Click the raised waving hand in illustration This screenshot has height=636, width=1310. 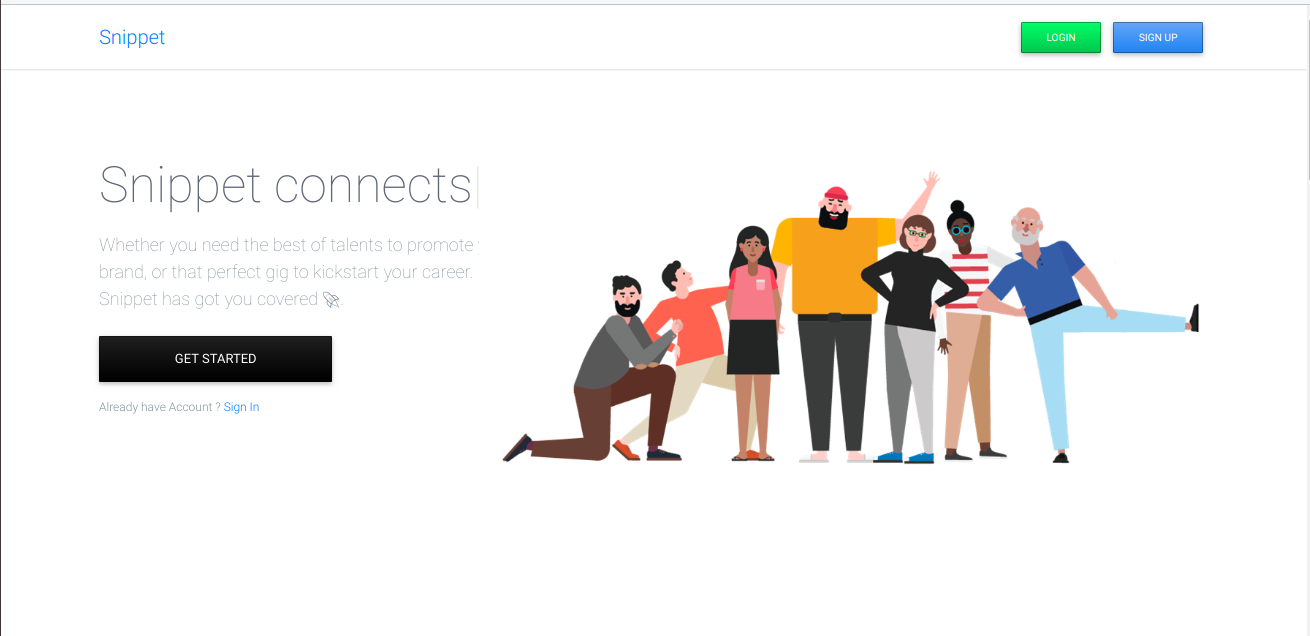[931, 183]
